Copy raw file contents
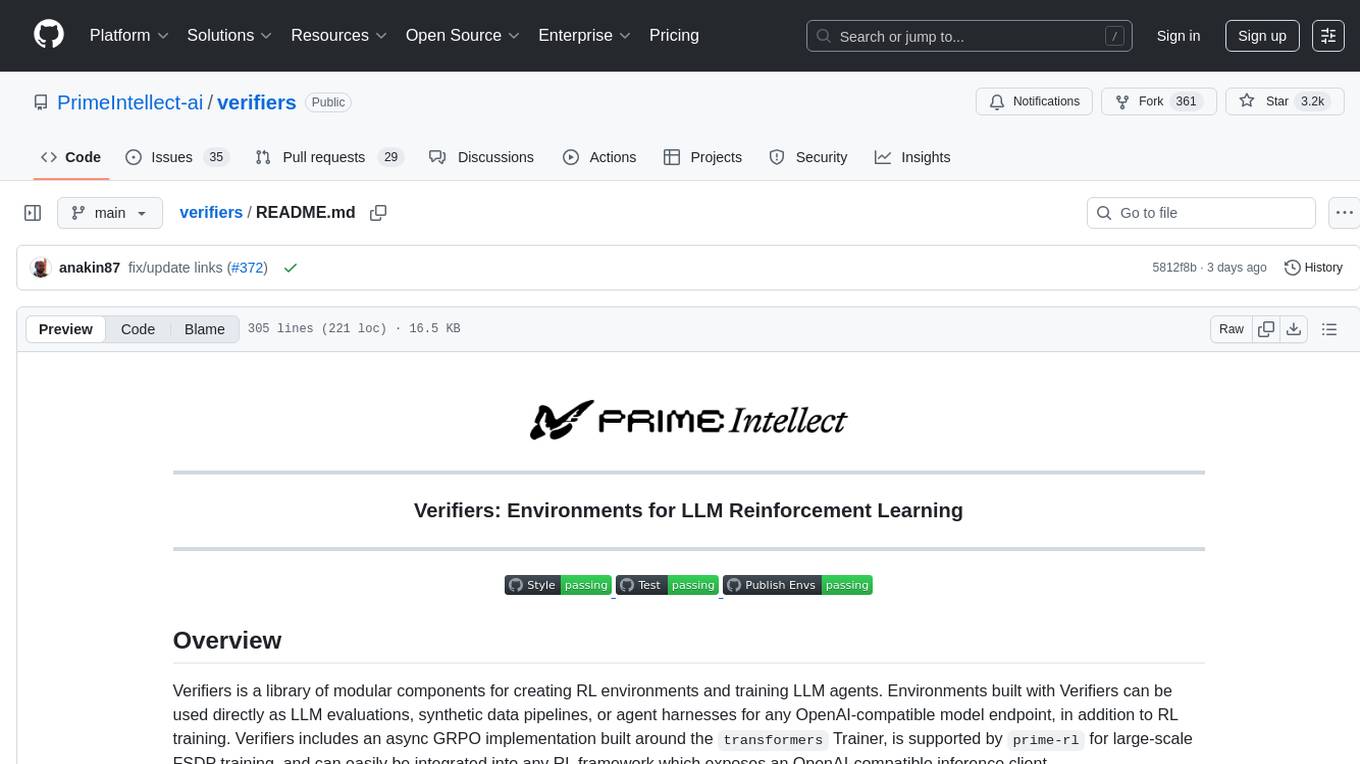The height and width of the screenshot is (764, 1360). pos(1266,329)
